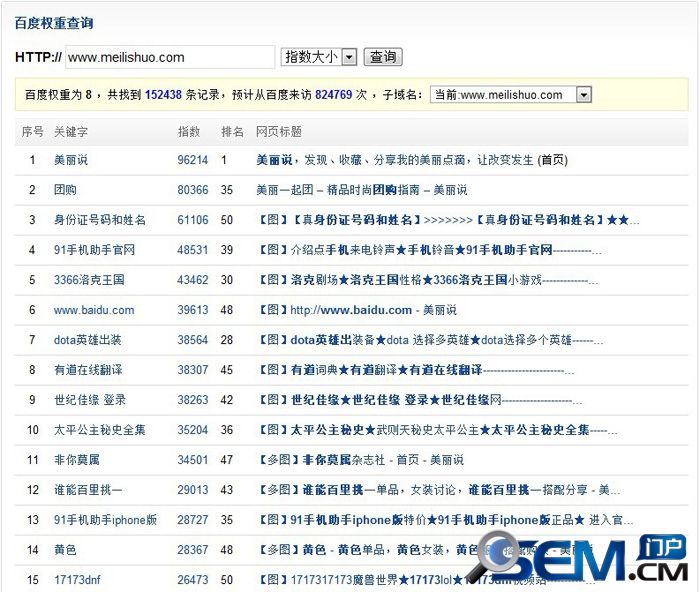Click index value 96214
700x592 pixels.
(193, 160)
